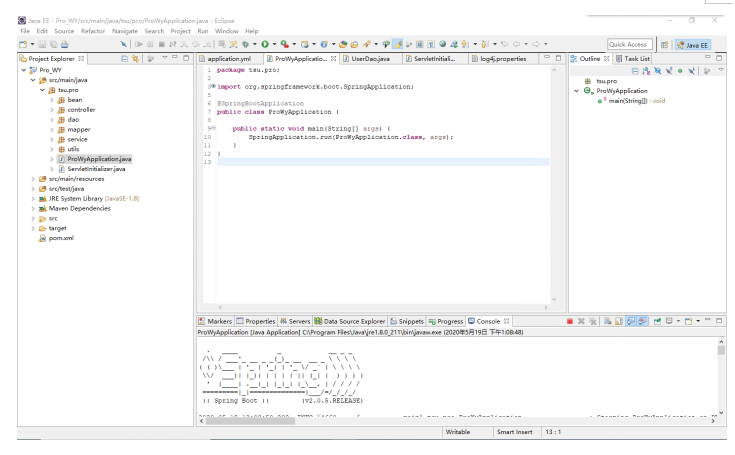Open the Debug button dropdown arrow
Viewport: 735px width, 455px height.
point(255,44)
